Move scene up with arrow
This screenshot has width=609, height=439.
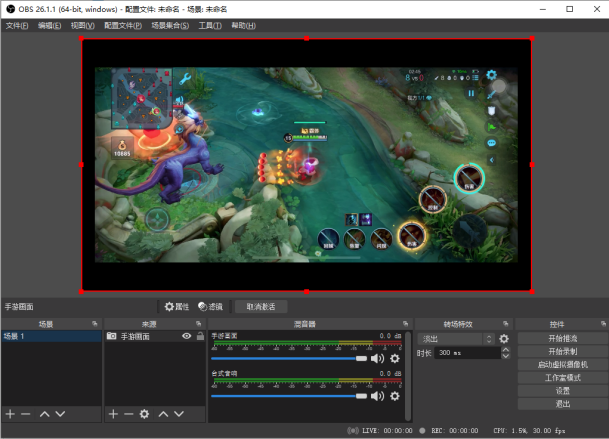coord(45,414)
